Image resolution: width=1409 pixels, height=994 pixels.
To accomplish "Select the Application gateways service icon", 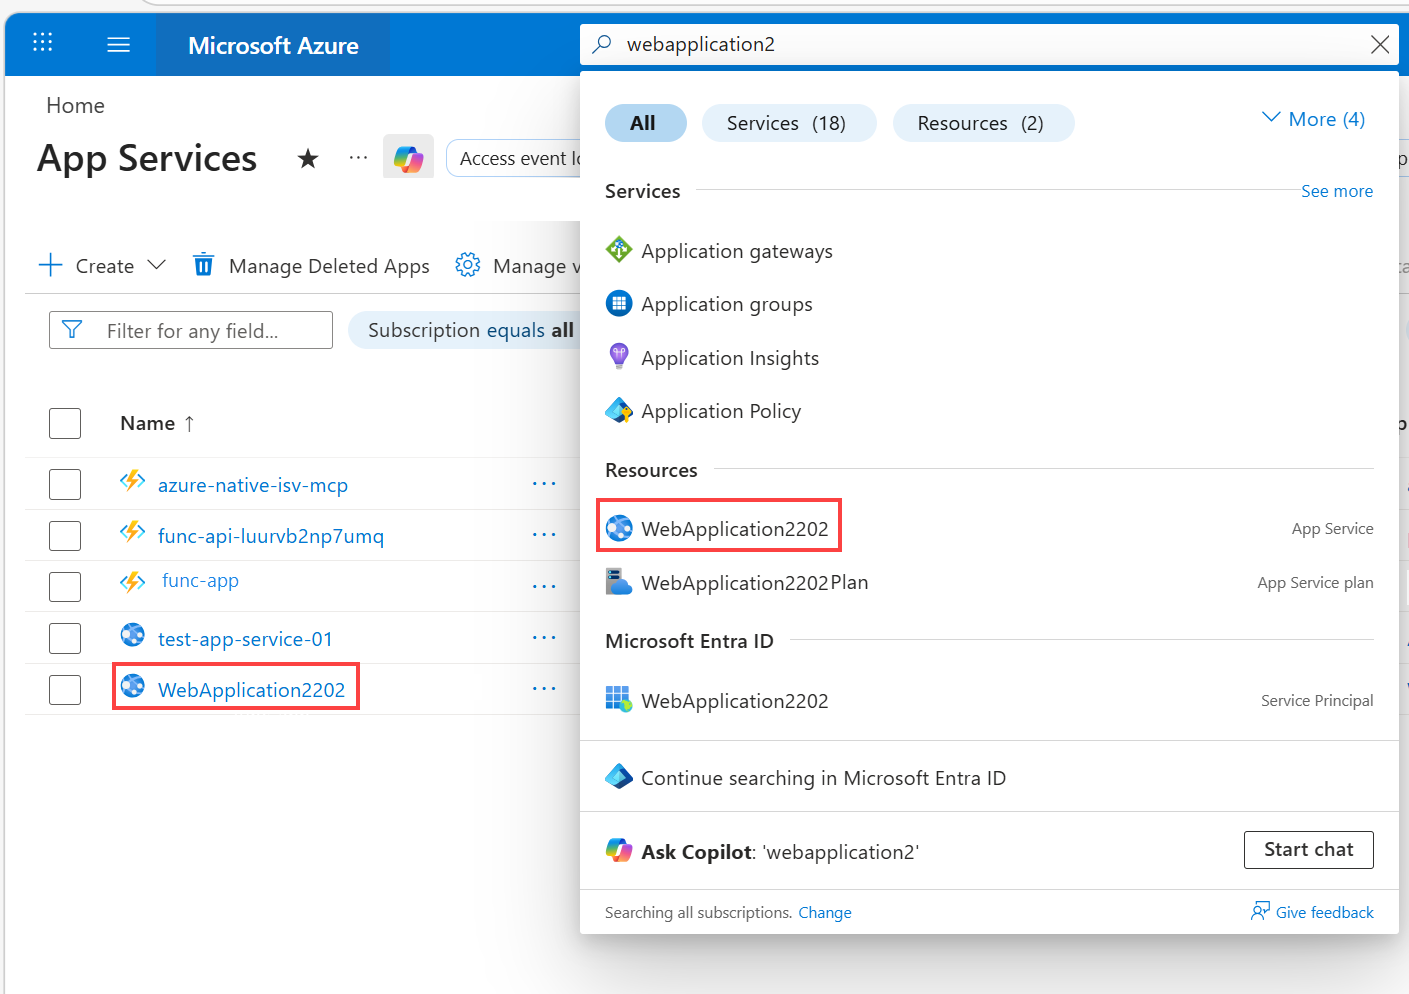I will (619, 250).
